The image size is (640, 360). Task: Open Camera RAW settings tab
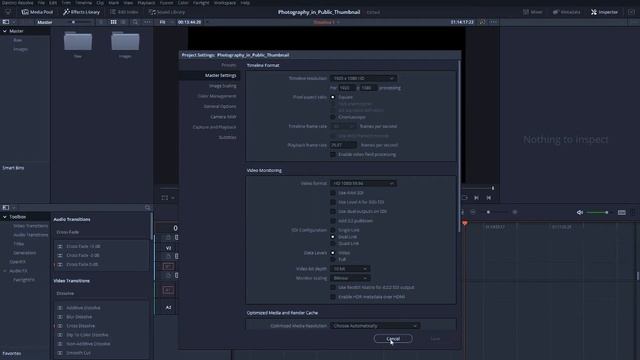[223, 117]
